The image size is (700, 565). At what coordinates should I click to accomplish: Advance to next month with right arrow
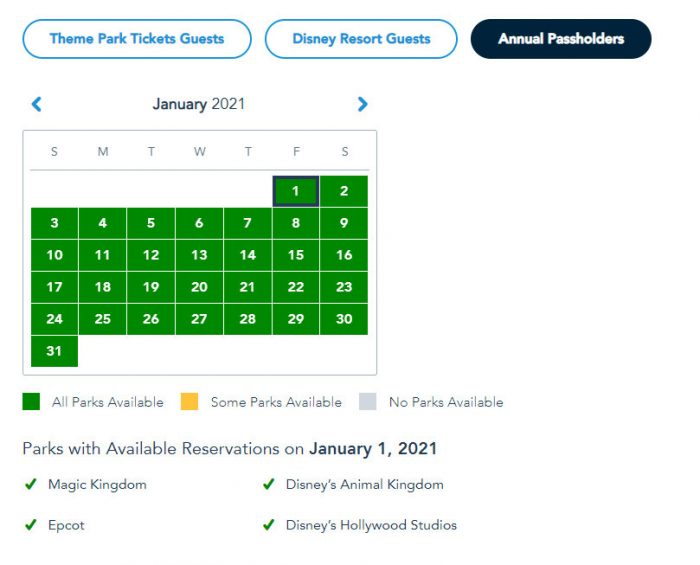click(x=362, y=104)
